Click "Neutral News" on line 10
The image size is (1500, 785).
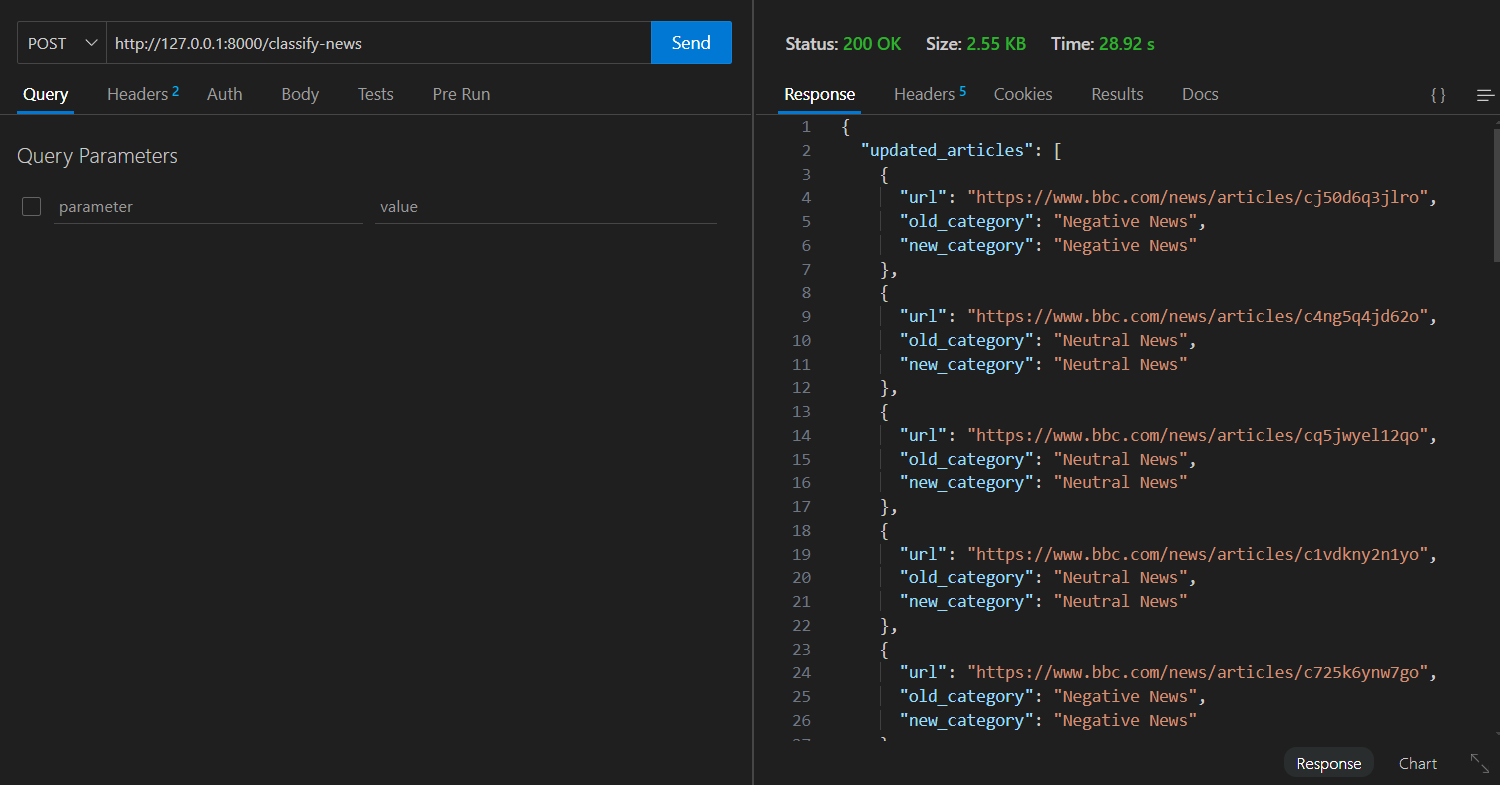coord(1120,340)
